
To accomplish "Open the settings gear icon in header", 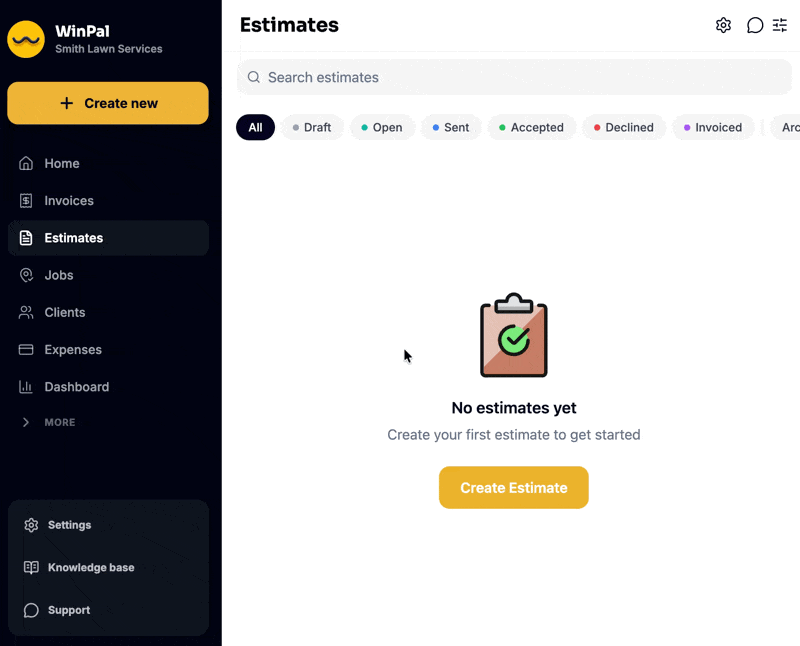I will (723, 25).
